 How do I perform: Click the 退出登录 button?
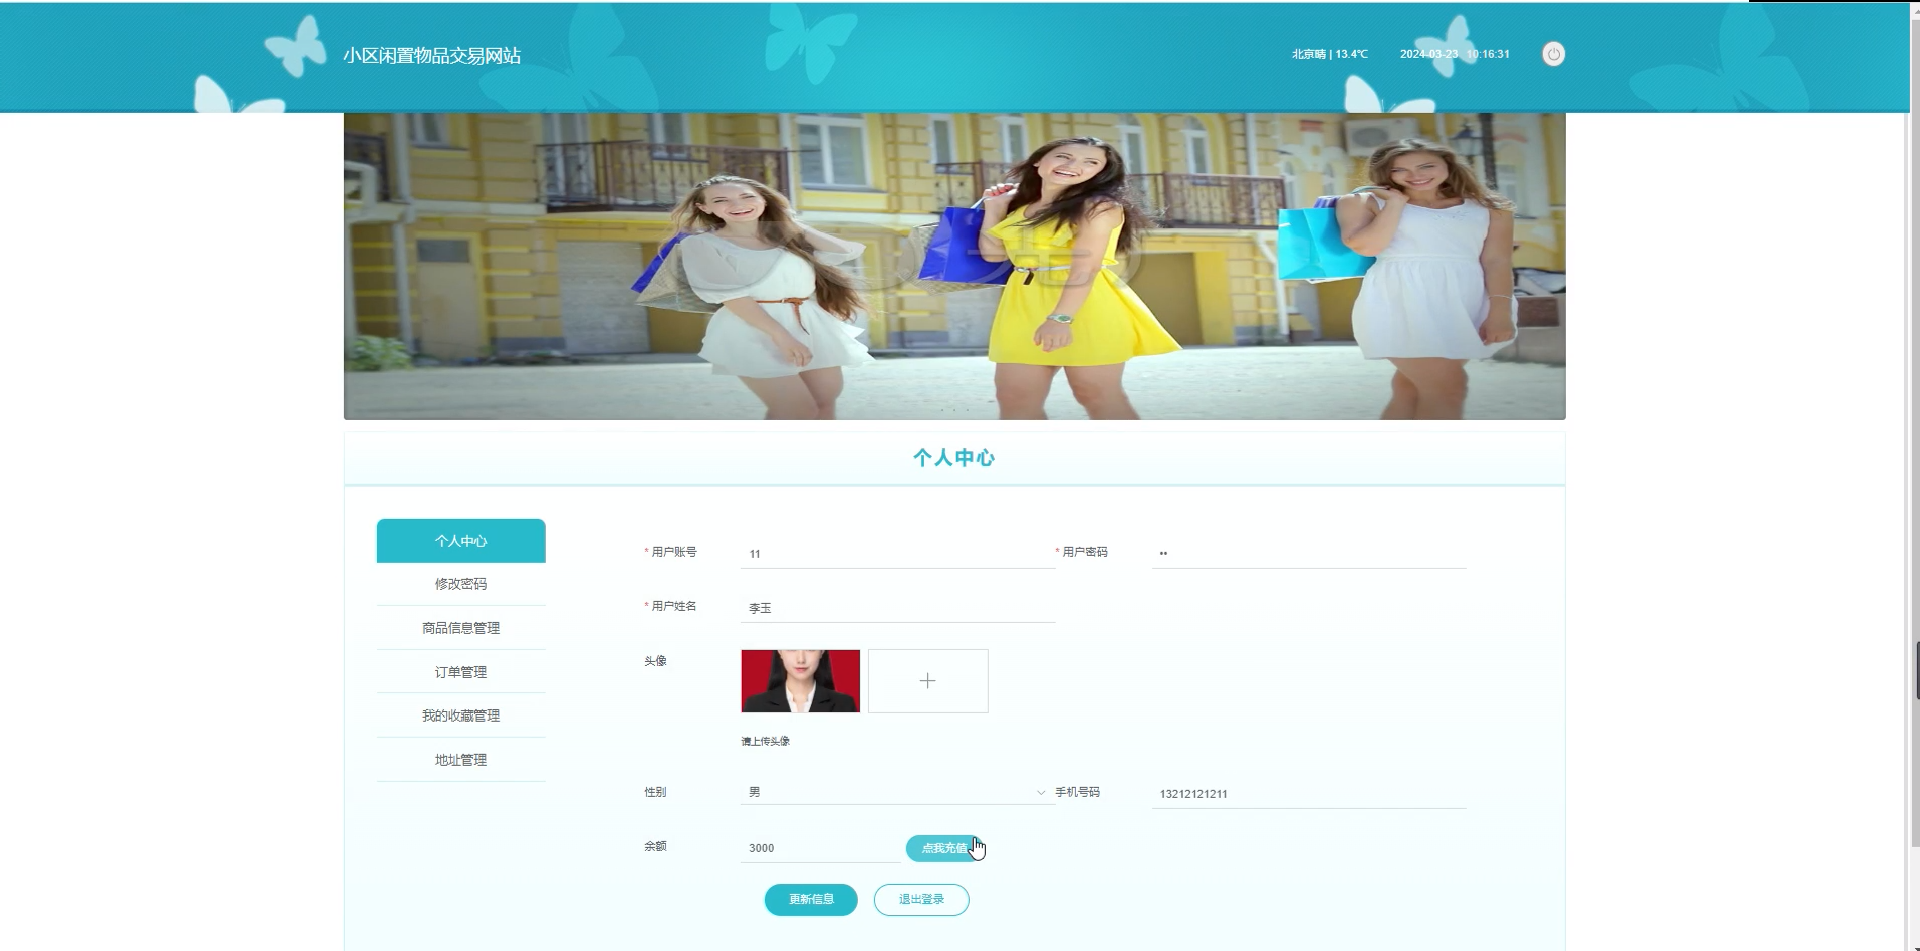click(921, 899)
